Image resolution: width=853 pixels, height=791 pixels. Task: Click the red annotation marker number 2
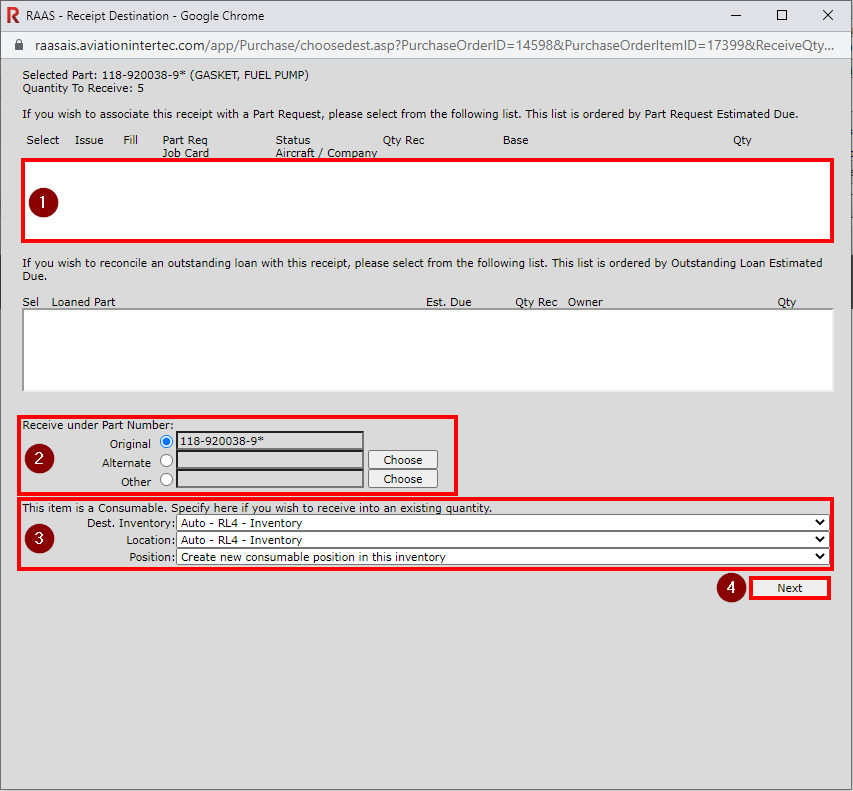tap(39, 459)
